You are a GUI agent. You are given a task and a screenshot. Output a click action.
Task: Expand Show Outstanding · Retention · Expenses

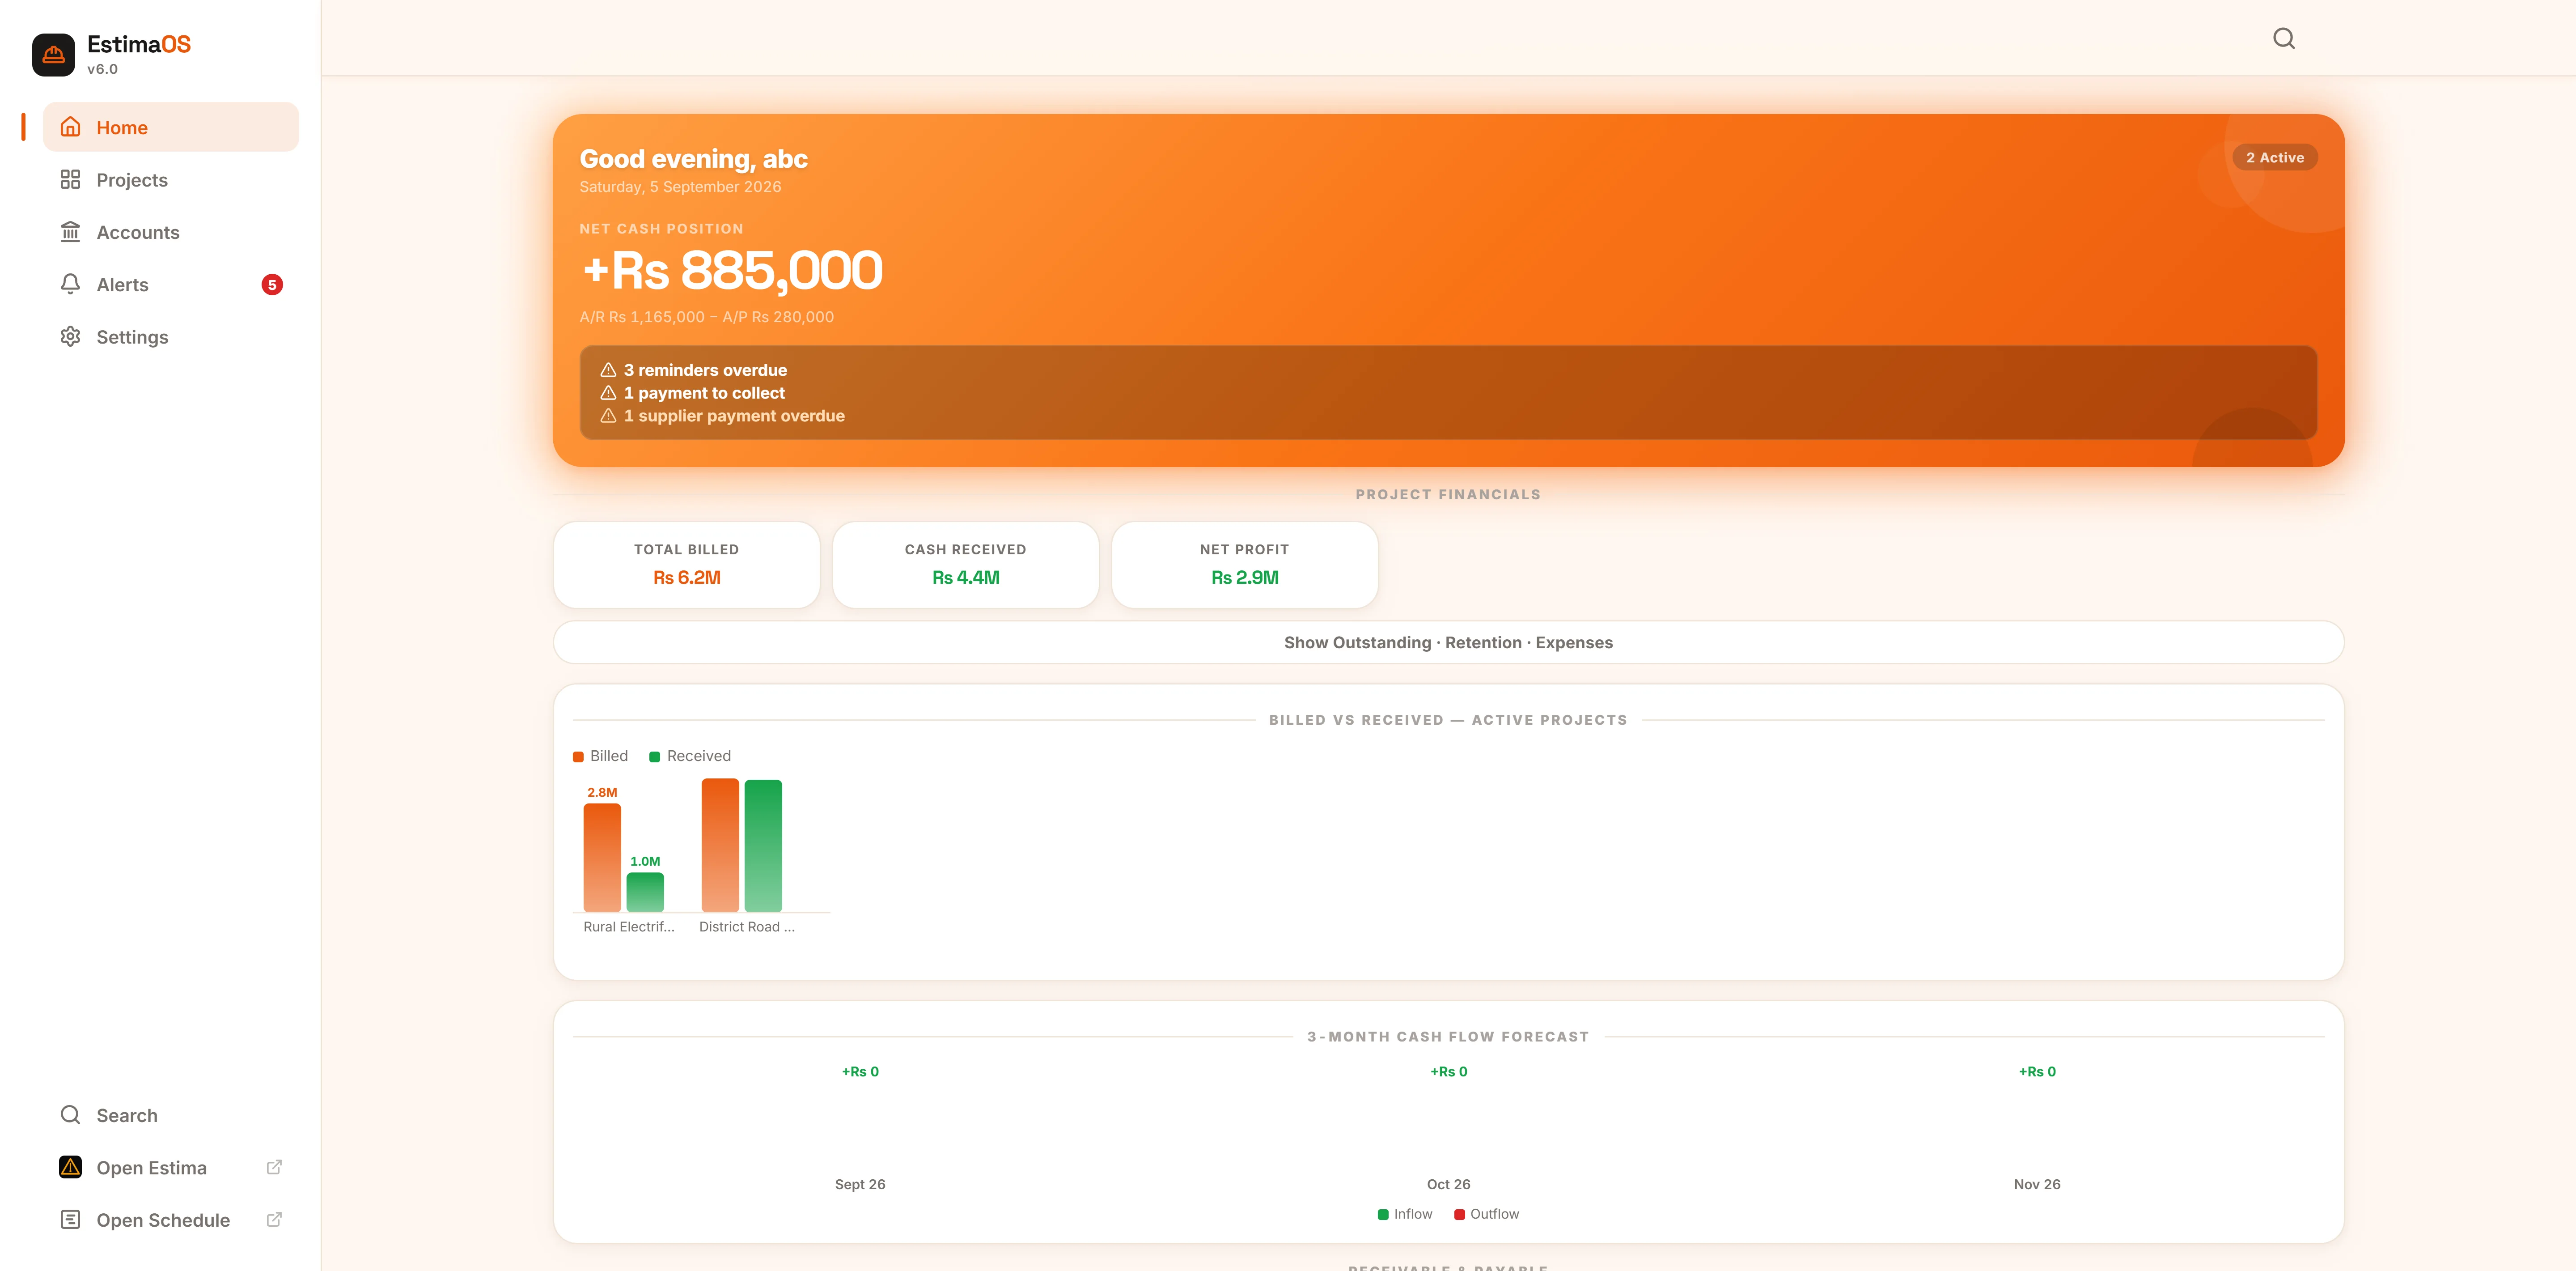[1448, 642]
